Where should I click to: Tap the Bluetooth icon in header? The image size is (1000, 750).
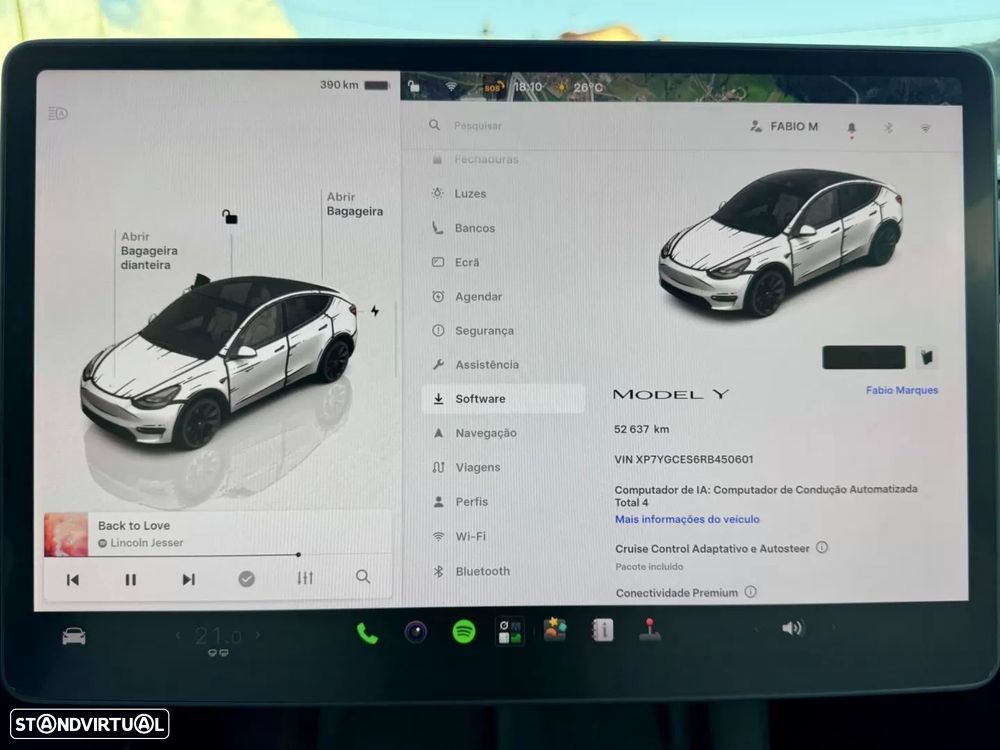(x=888, y=128)
